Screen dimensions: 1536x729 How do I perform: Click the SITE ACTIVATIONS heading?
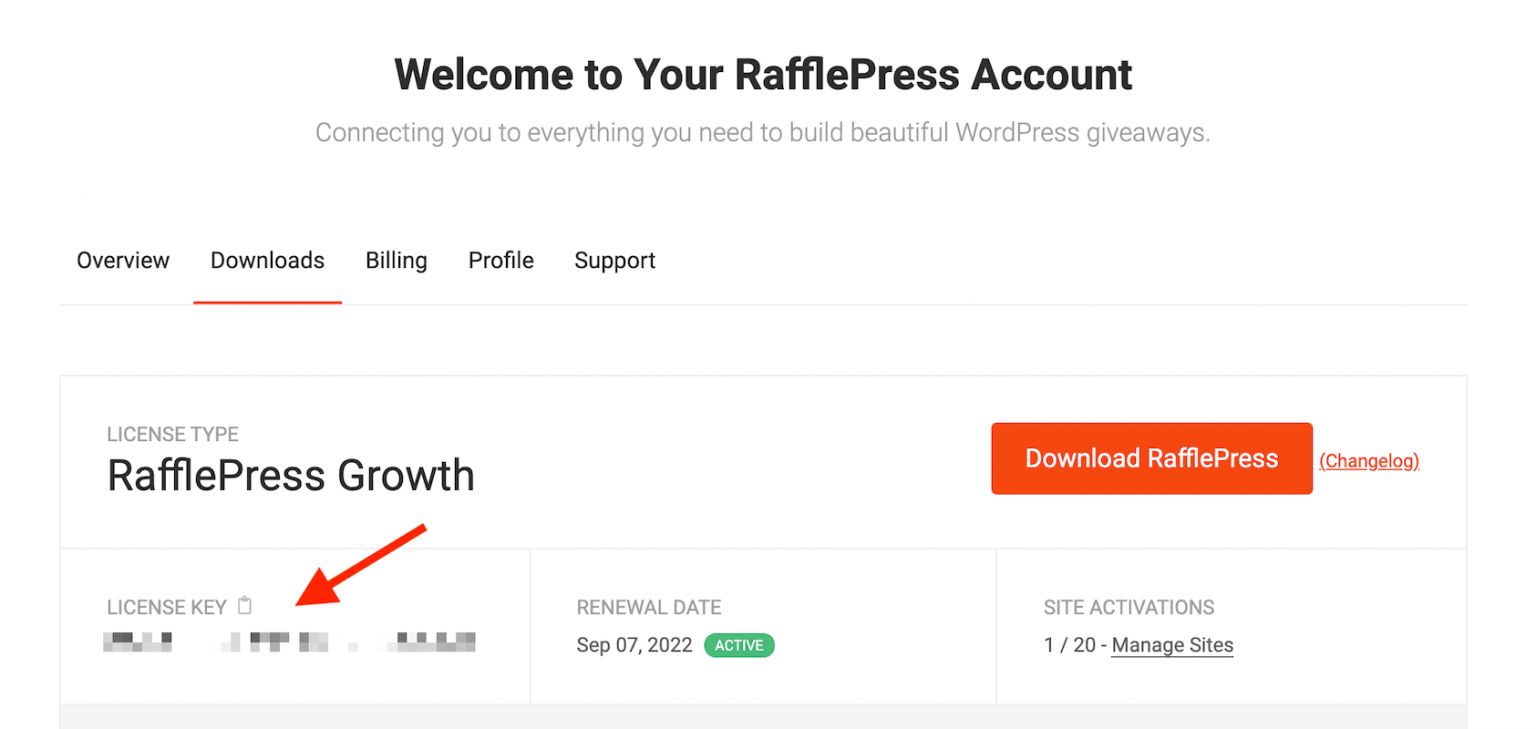[x=1129, y=607]
